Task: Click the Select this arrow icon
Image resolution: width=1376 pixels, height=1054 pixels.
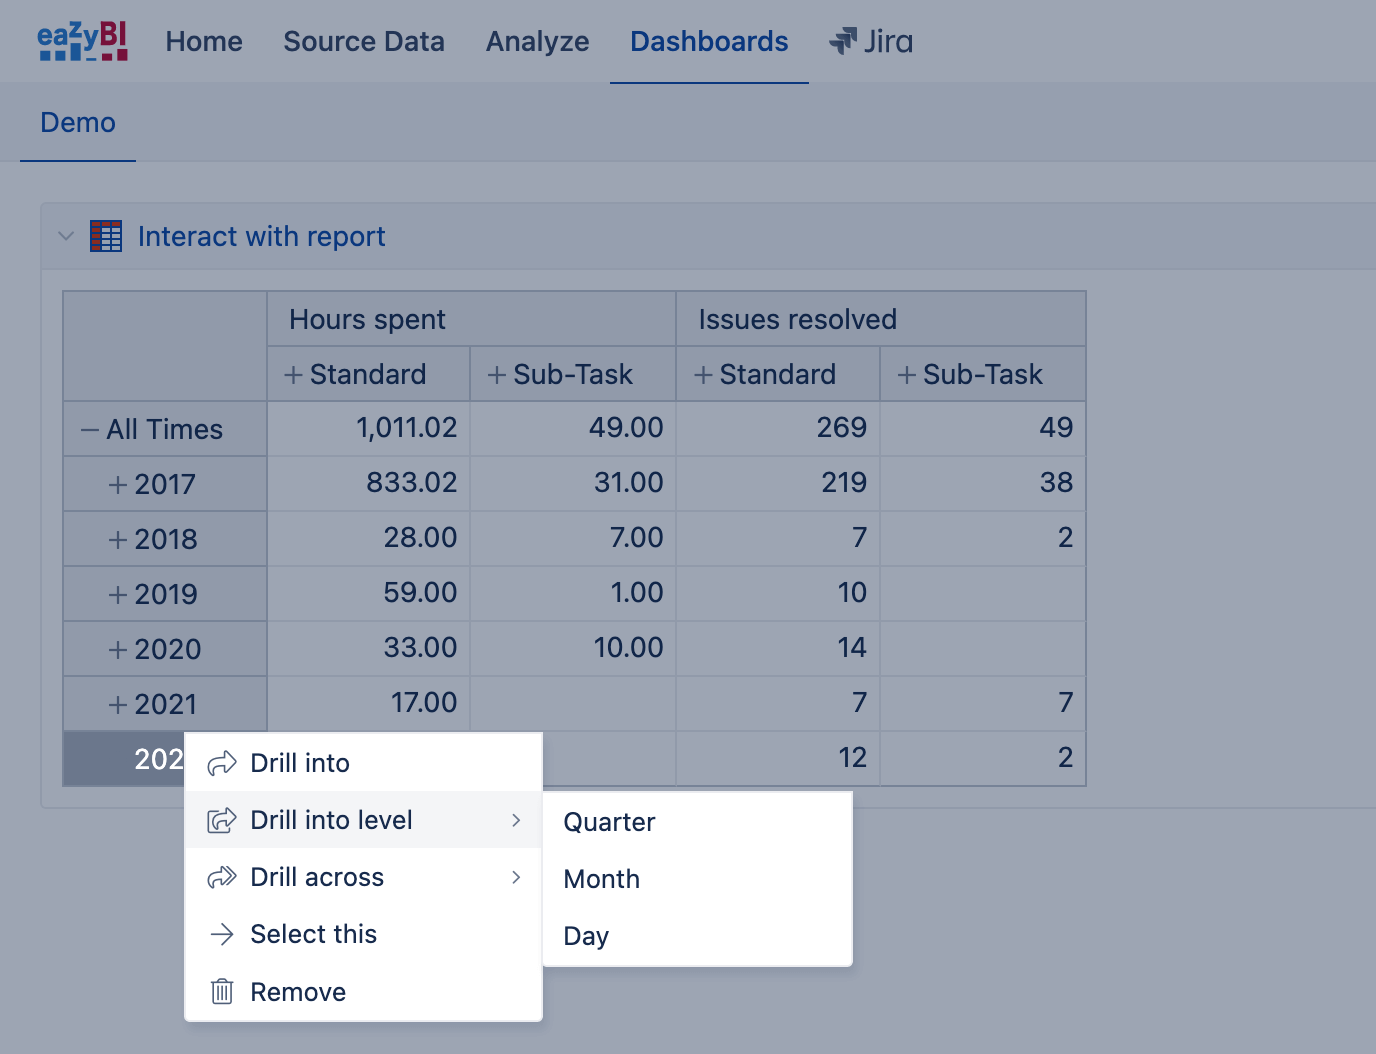Action: tap(222, 934)
